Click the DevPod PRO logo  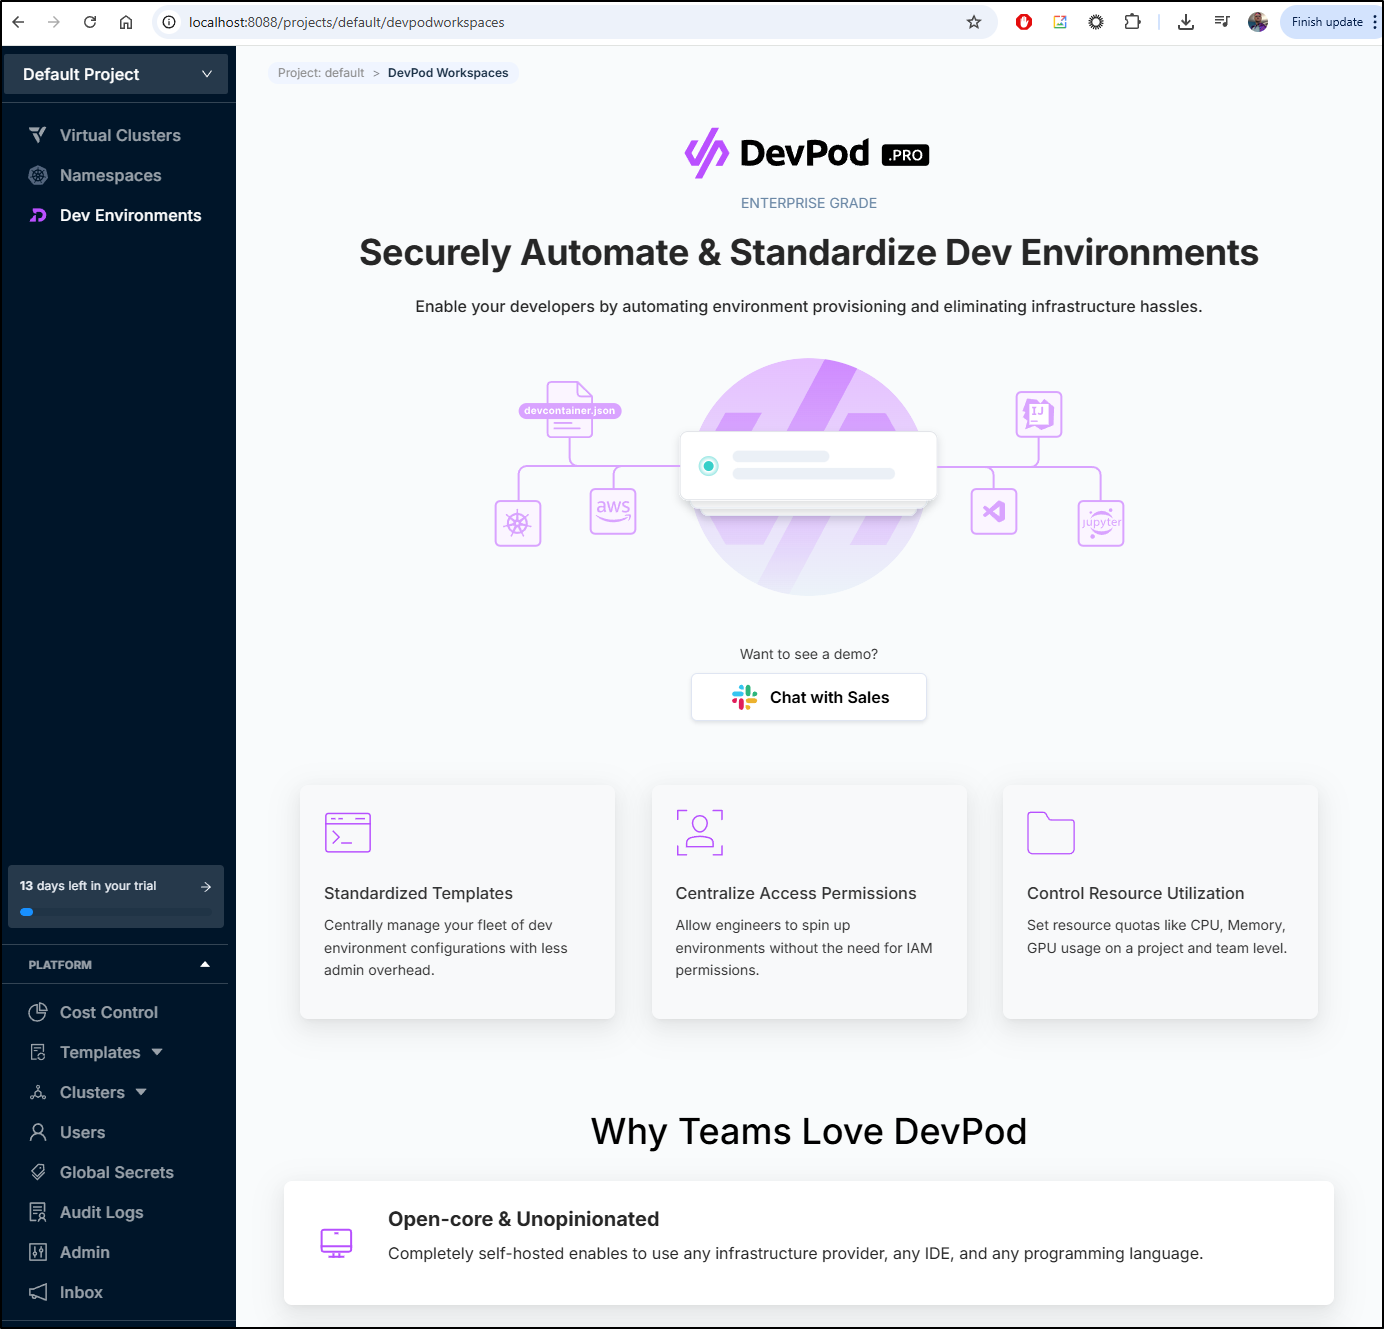[807, 153]
